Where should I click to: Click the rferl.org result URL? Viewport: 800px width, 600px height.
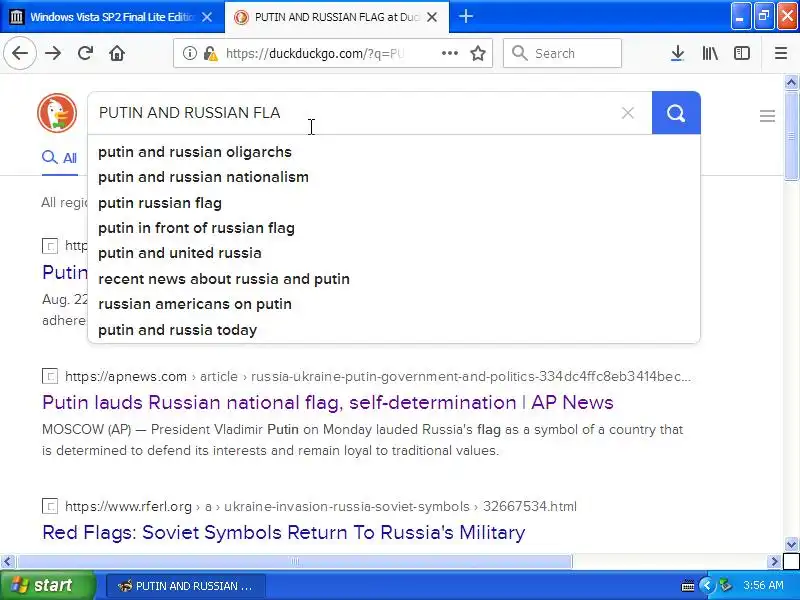pyautogui.click(x=321, y=506)
